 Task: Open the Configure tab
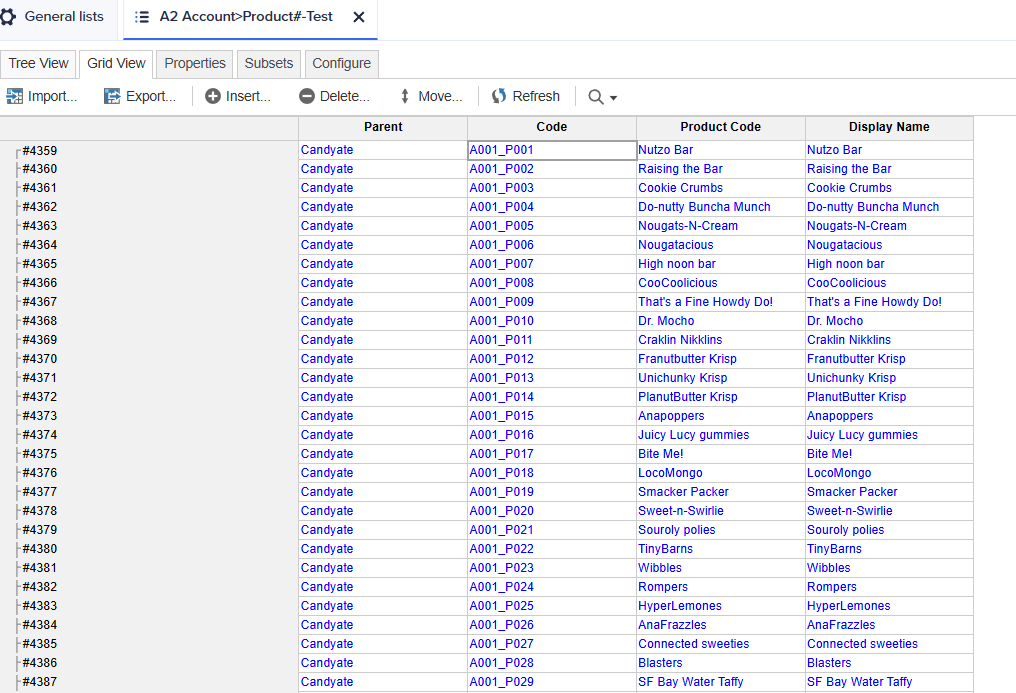tap(341, 63)
